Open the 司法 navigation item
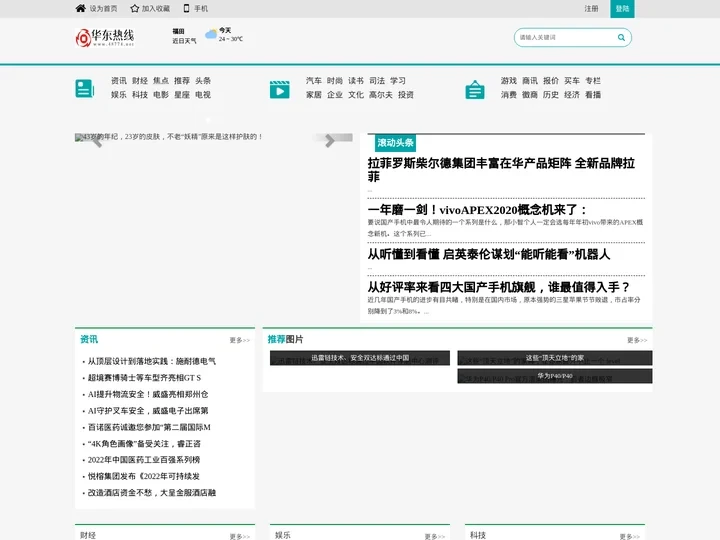The image size is (720, 540). [377, 81]
